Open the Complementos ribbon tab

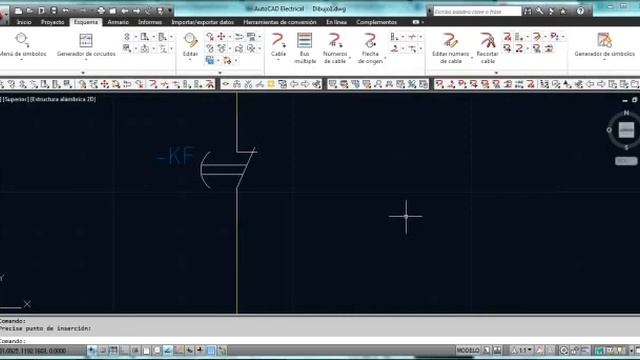[376, 22]
